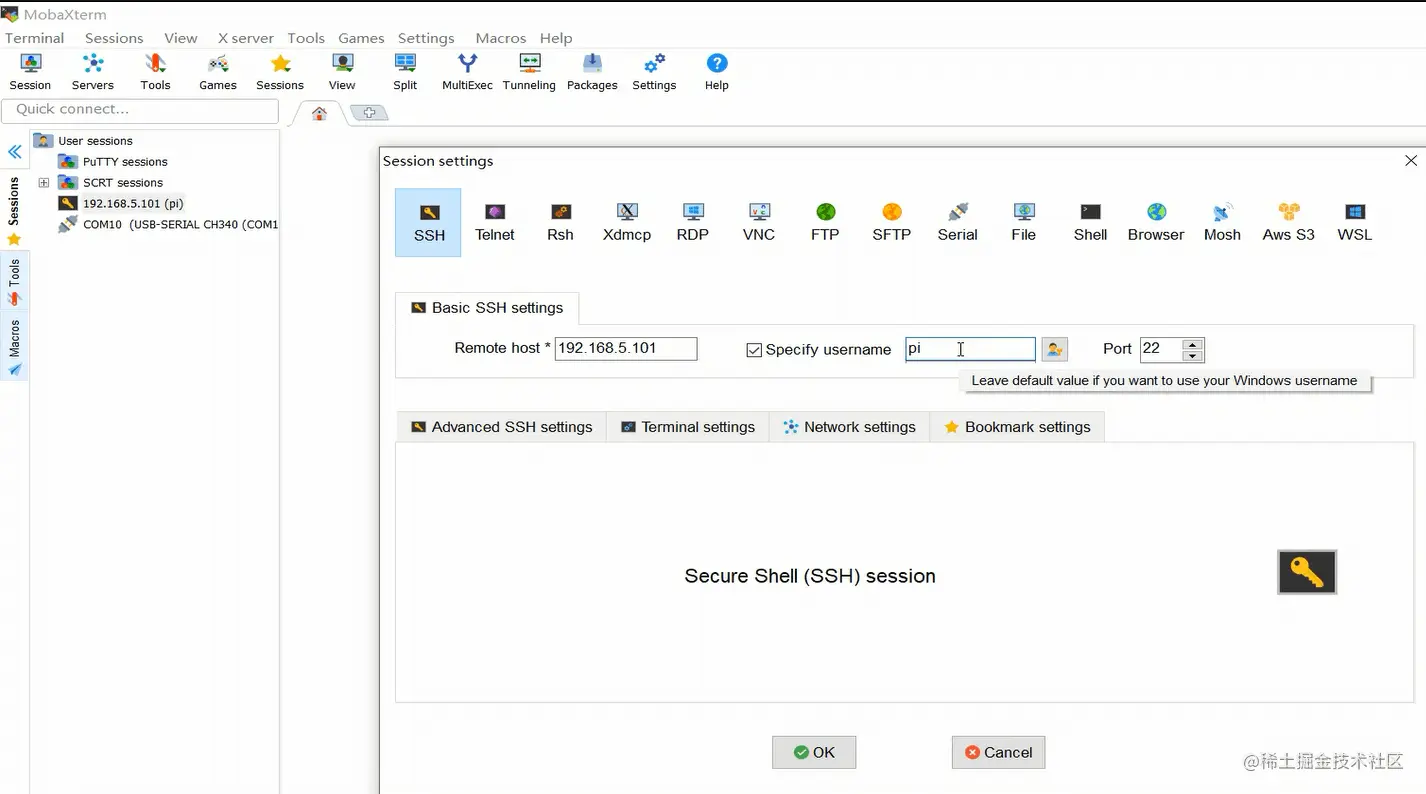Open the Help menu in menu bar
1426x794 pixels.
tap(556, 38)
